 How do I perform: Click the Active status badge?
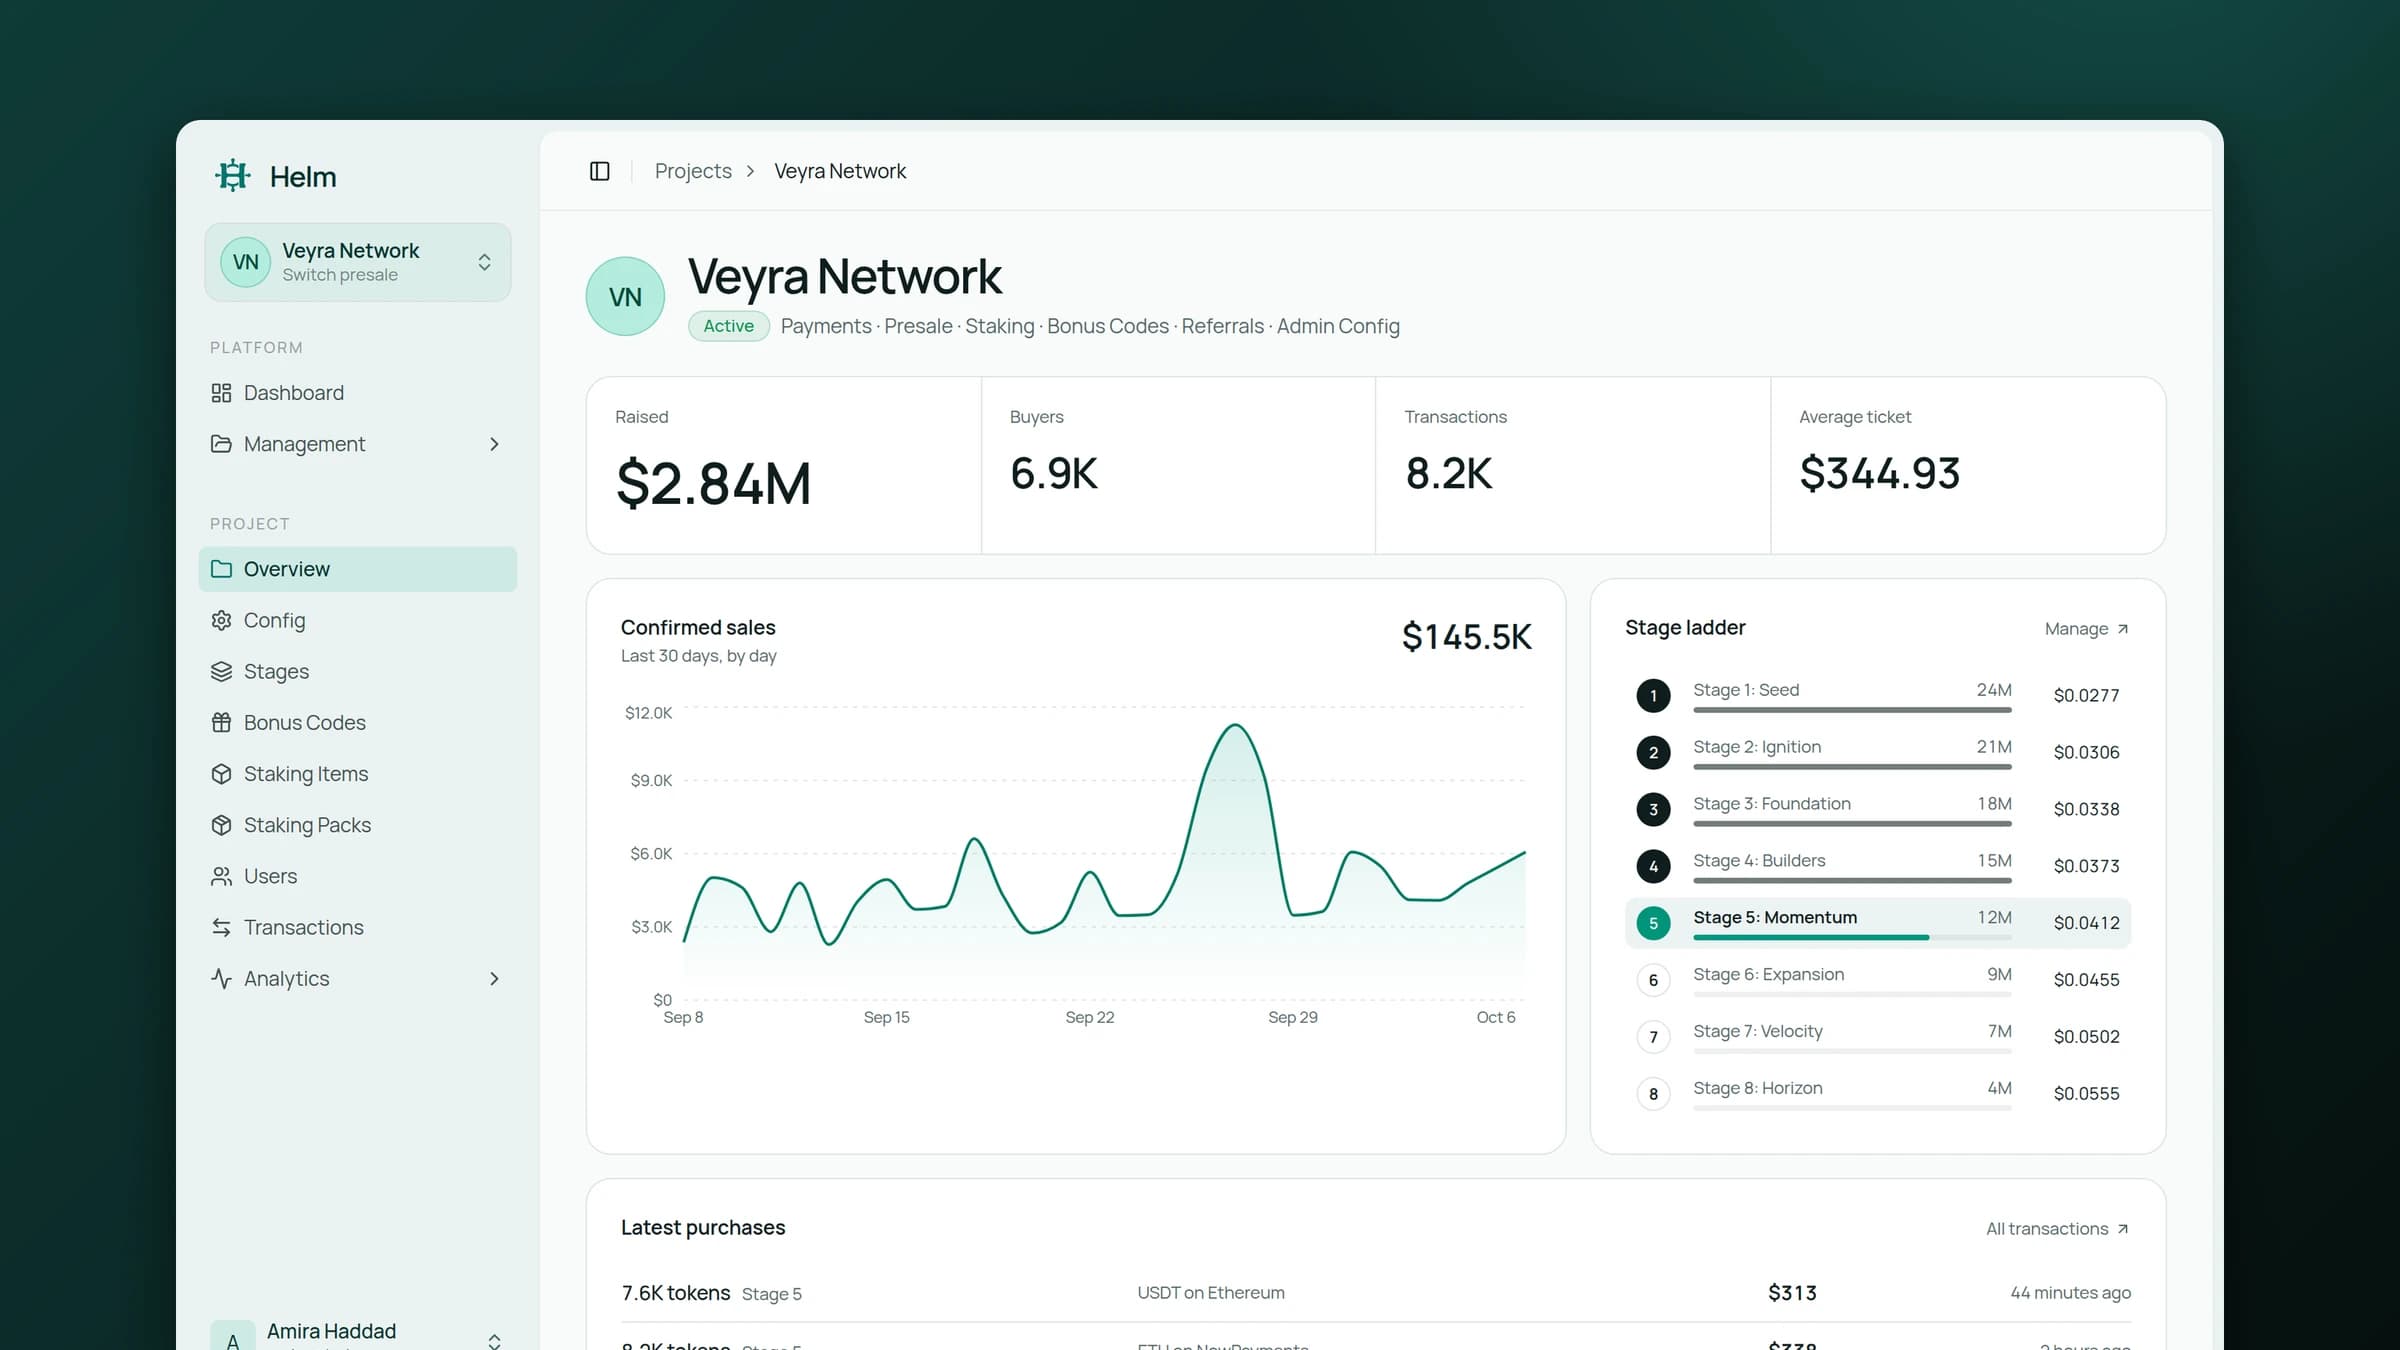pyautogui.click(x=728, y=326)
